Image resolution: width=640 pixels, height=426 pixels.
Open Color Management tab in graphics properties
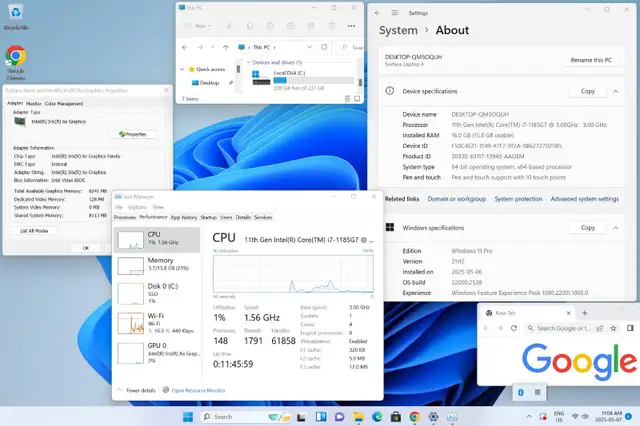pyautogui.click(x=64, y=104)
